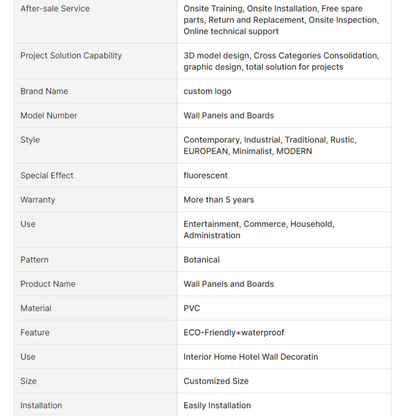Select the Customized Size value

click(x=216, y=381)
